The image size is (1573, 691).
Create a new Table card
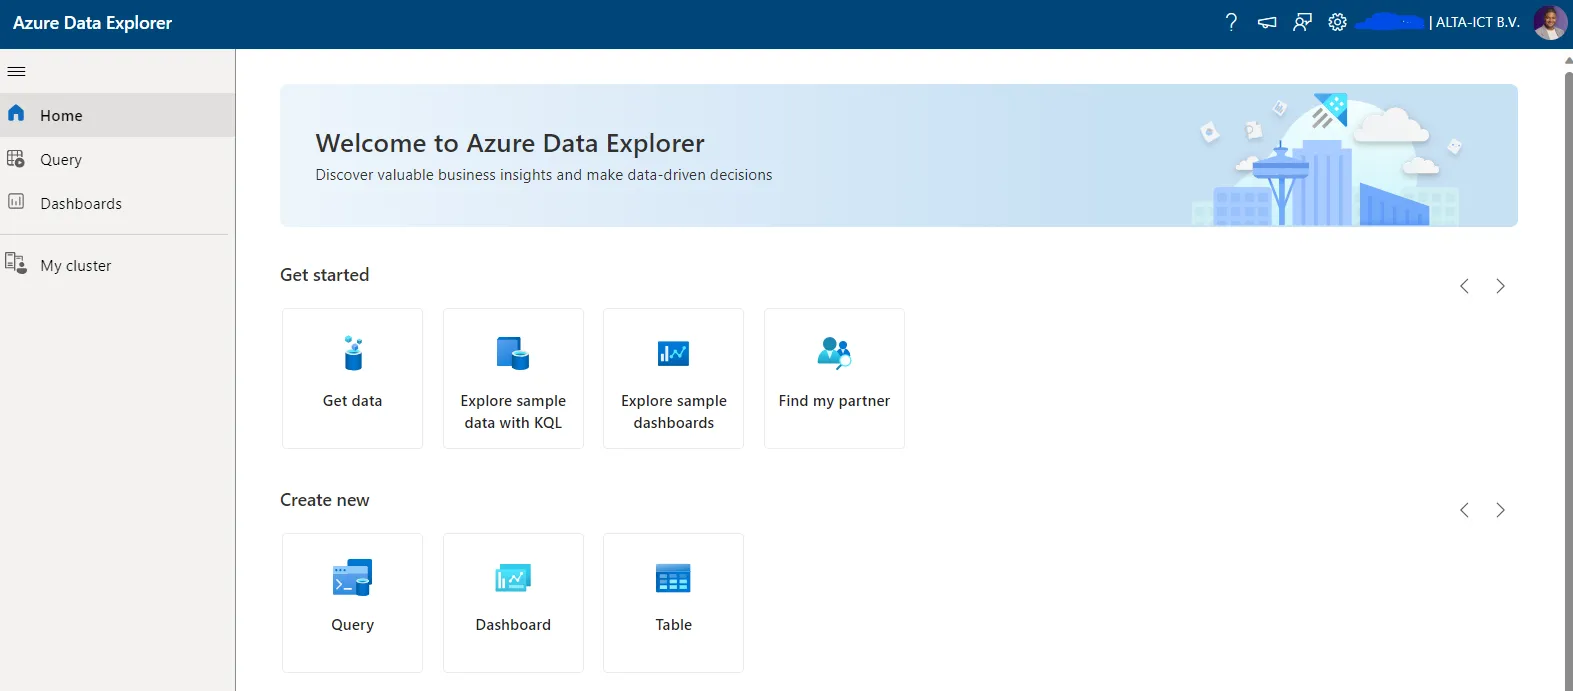coord(673,603)
